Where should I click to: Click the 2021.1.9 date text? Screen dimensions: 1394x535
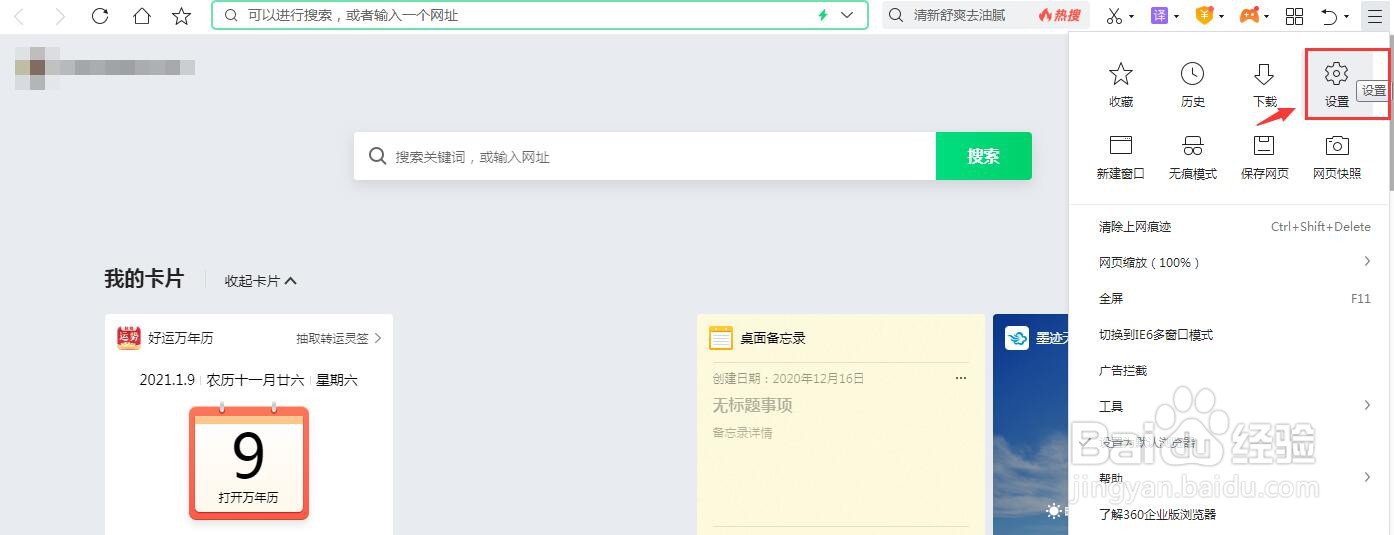click(167, 380)
